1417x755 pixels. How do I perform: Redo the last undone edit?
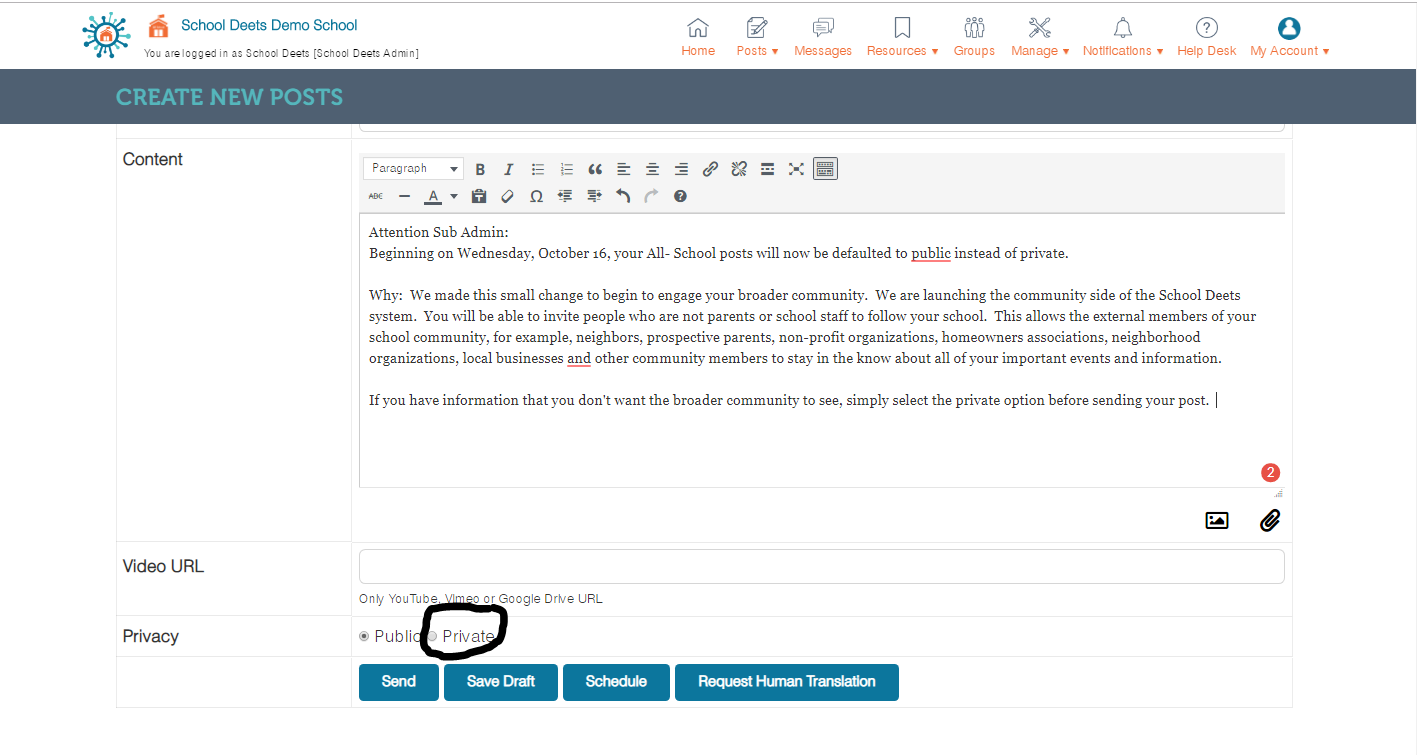point(651,196)
